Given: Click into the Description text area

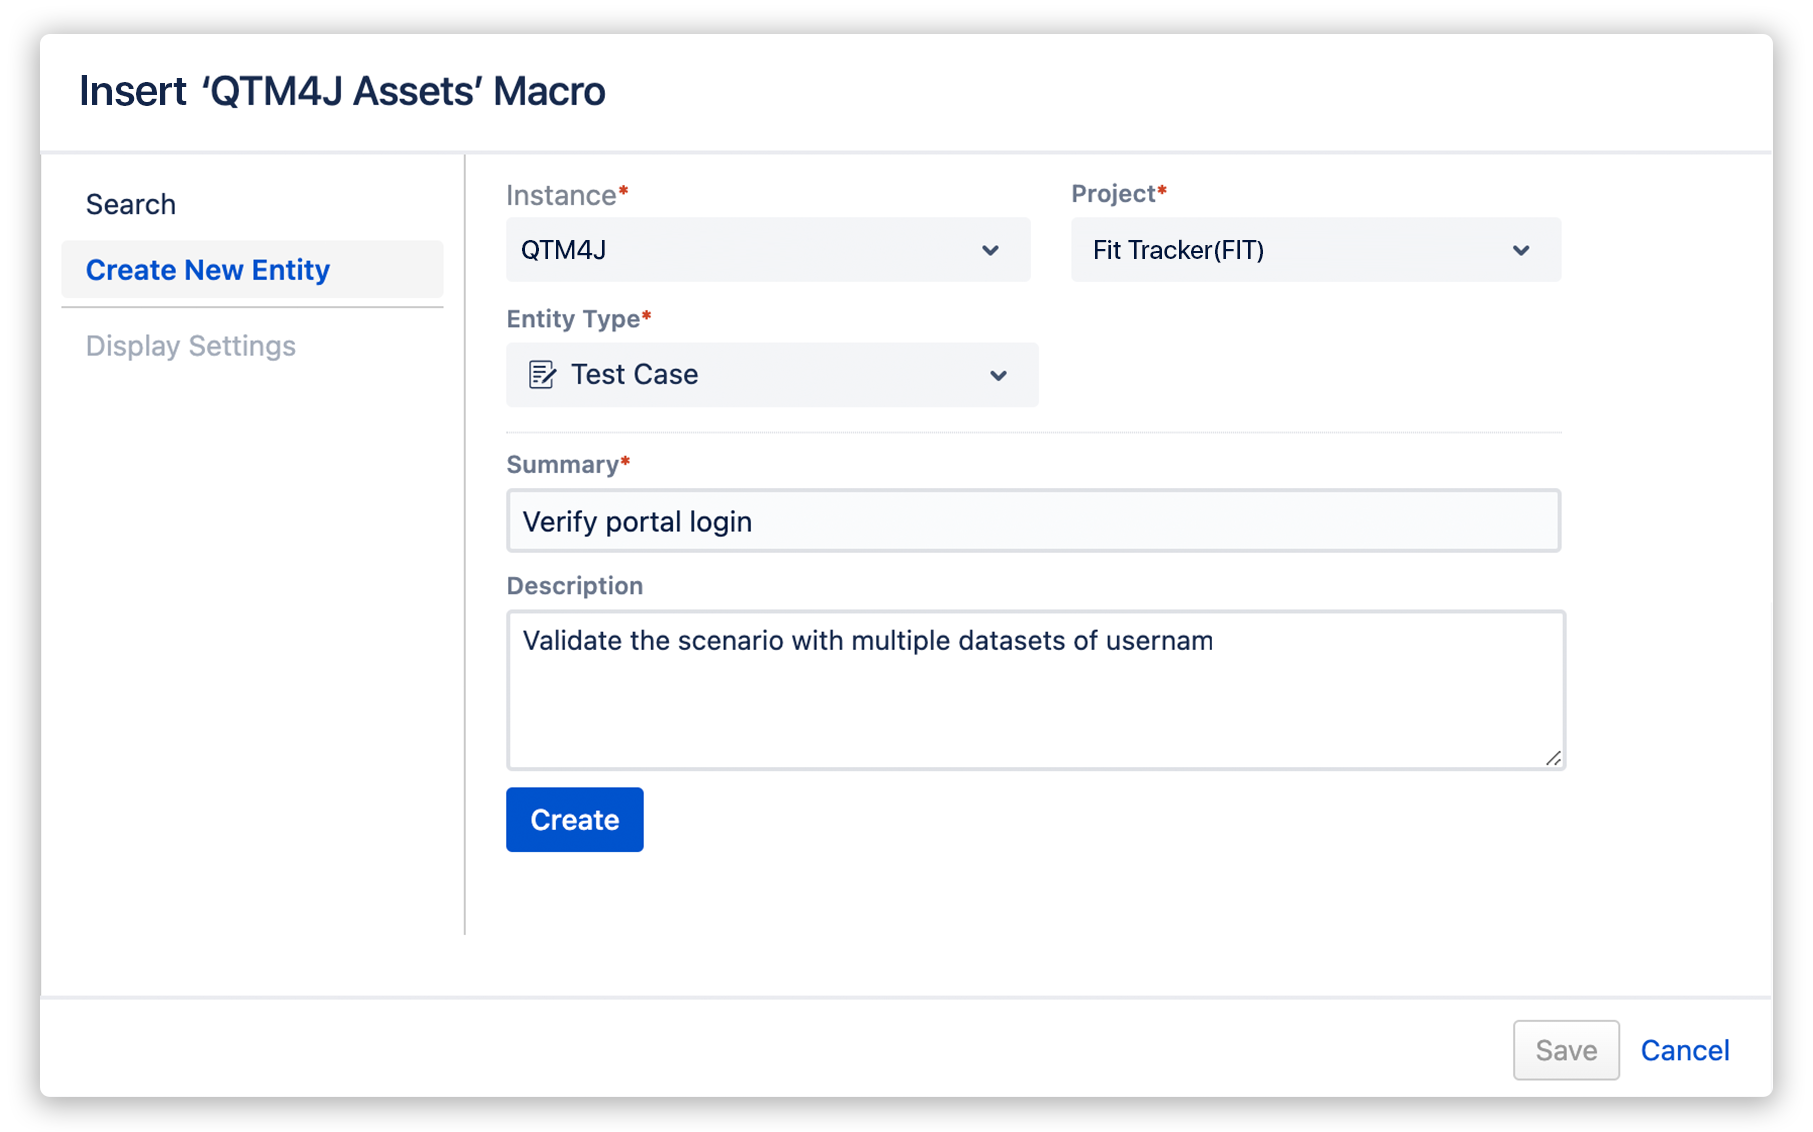Looking at the screenshot, I should (1035, 690).
